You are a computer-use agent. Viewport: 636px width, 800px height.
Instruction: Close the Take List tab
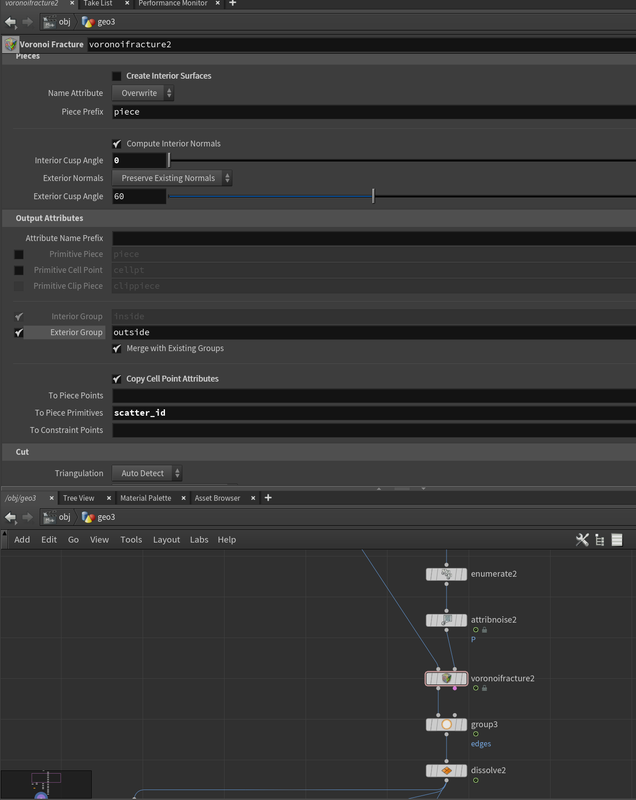(127, 3)
